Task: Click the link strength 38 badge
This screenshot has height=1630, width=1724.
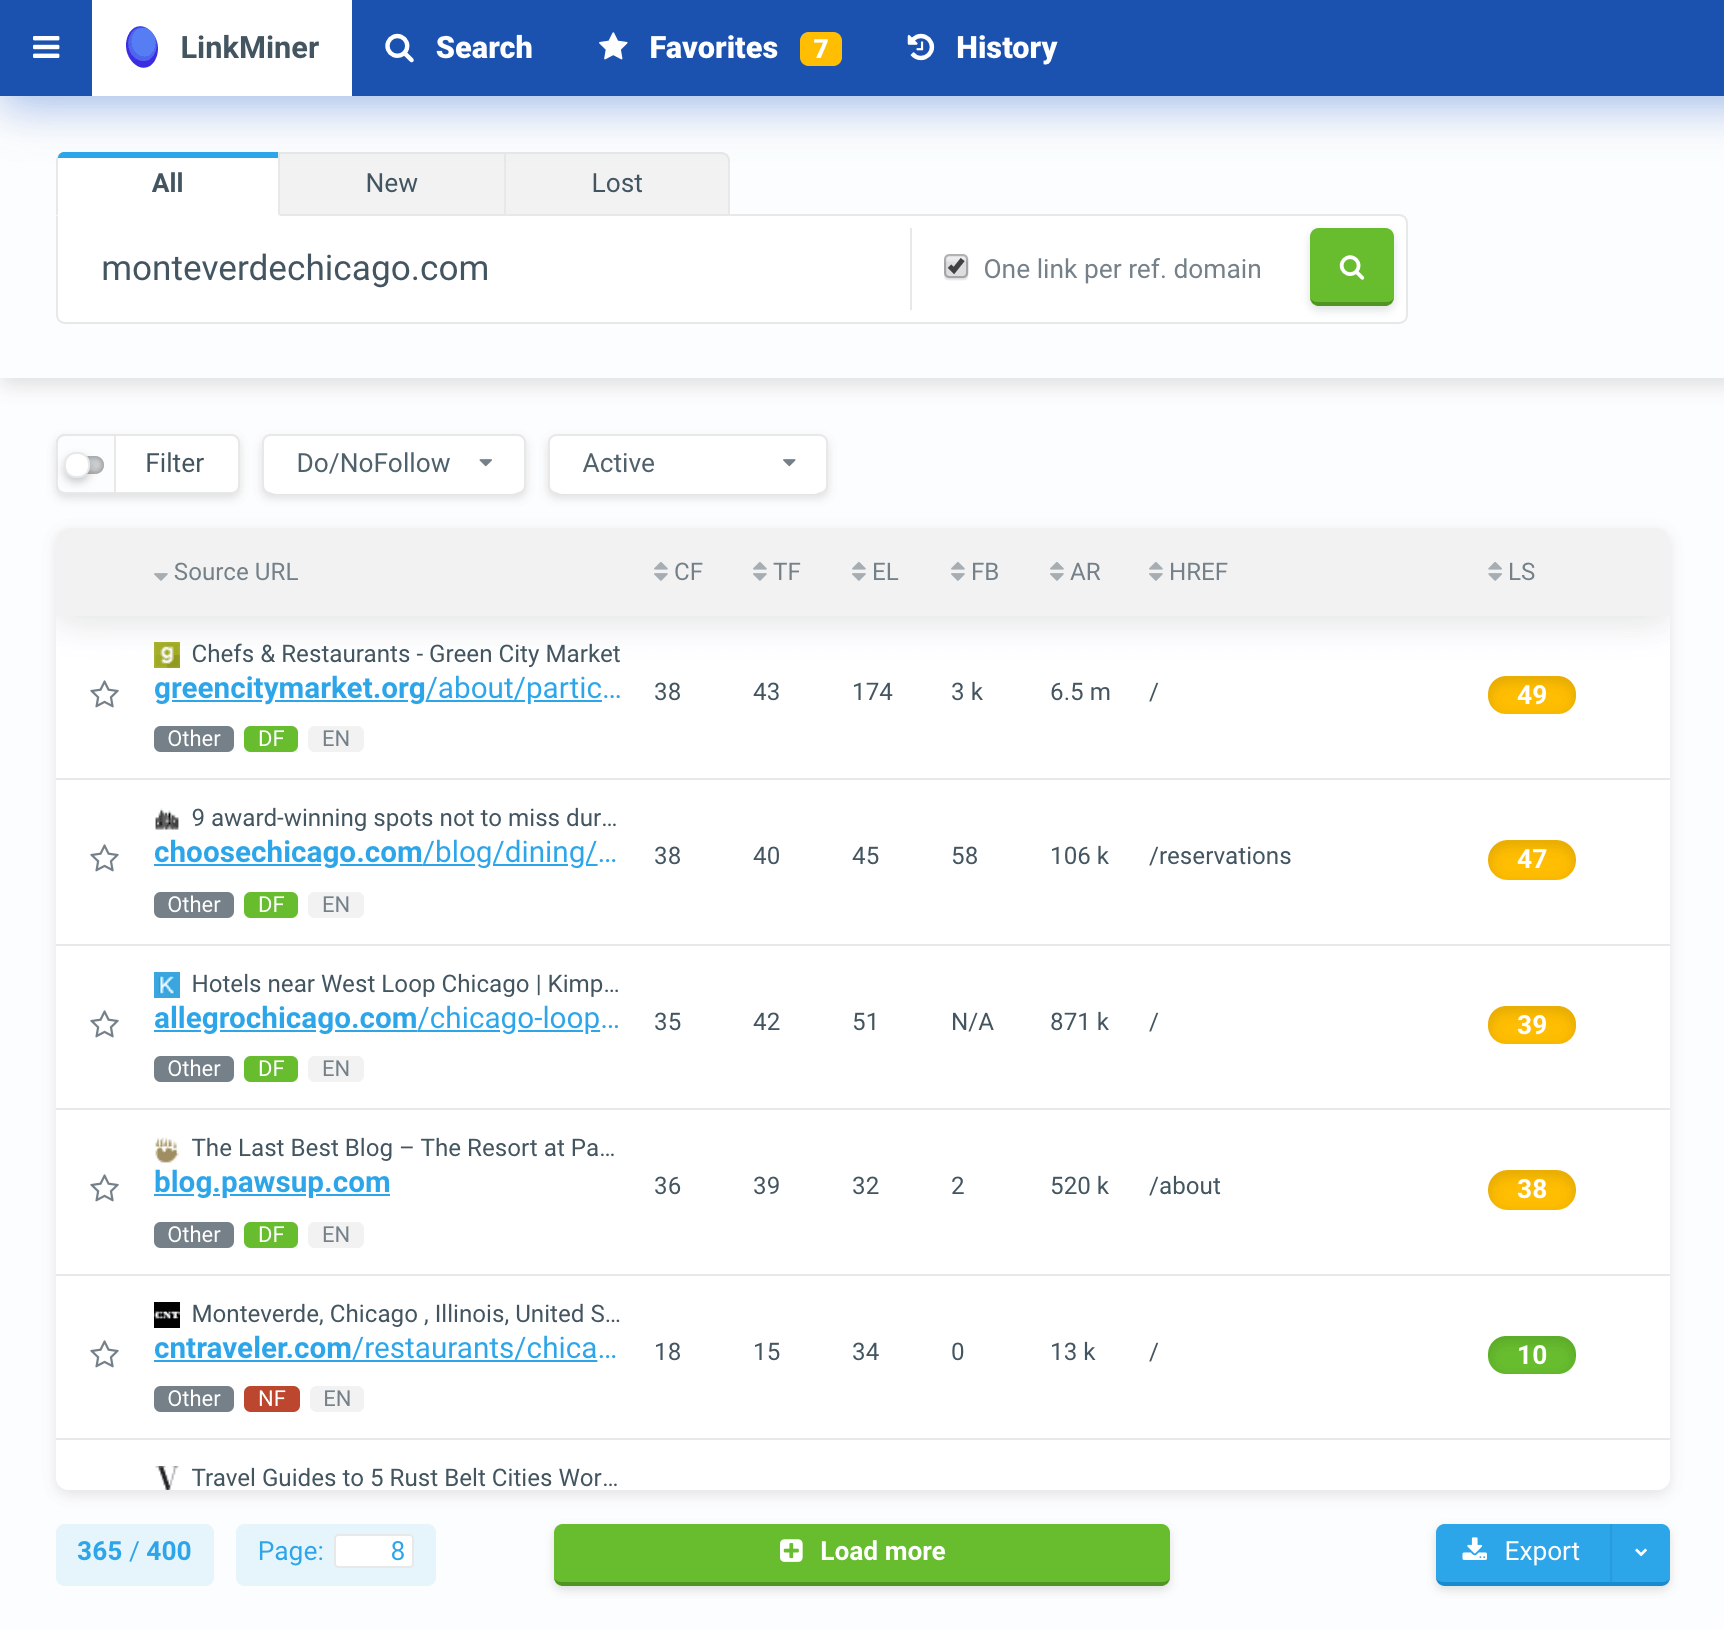Action: pyautogui.click(x=1531, y=1189)
